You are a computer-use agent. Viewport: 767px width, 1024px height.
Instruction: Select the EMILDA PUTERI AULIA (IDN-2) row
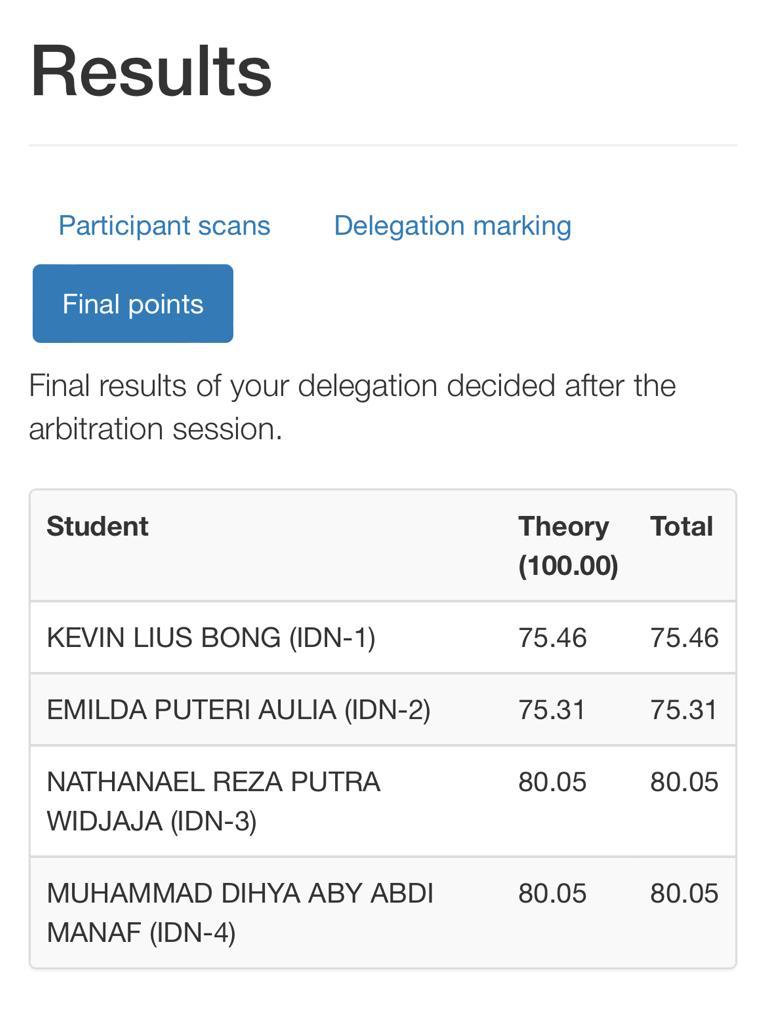383,710
